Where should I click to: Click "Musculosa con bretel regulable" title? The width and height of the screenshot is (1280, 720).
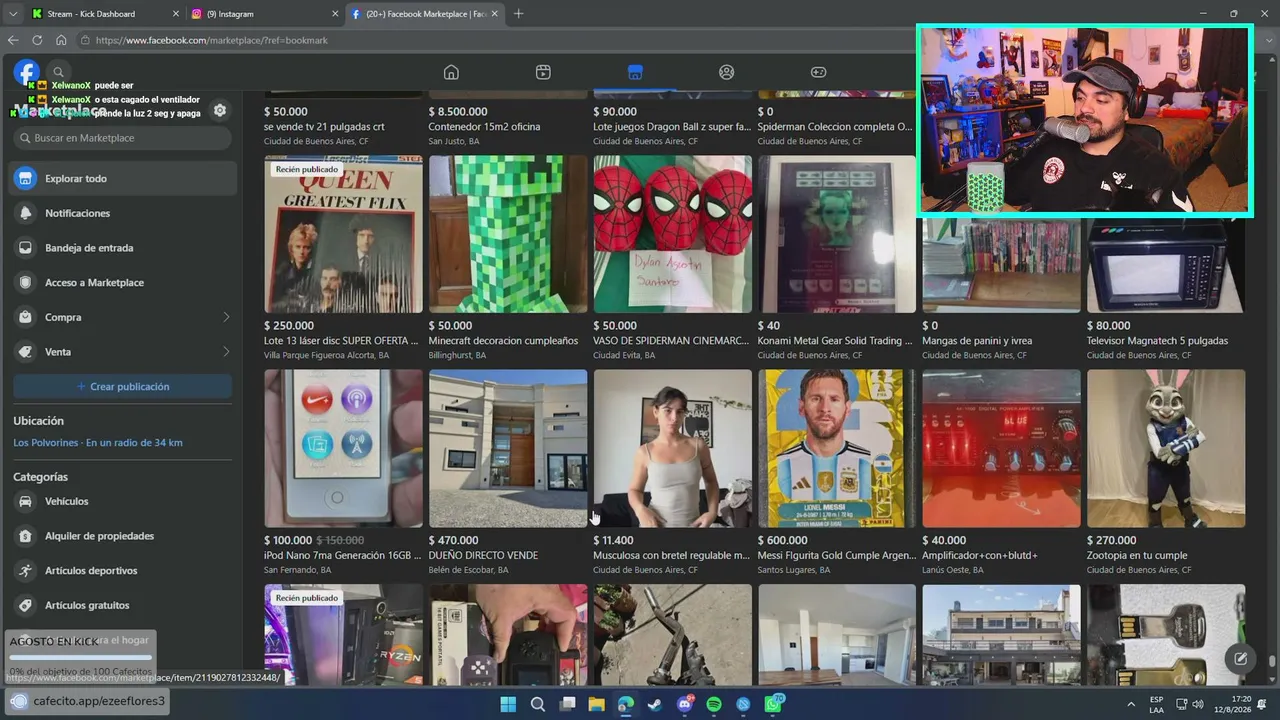671,555
